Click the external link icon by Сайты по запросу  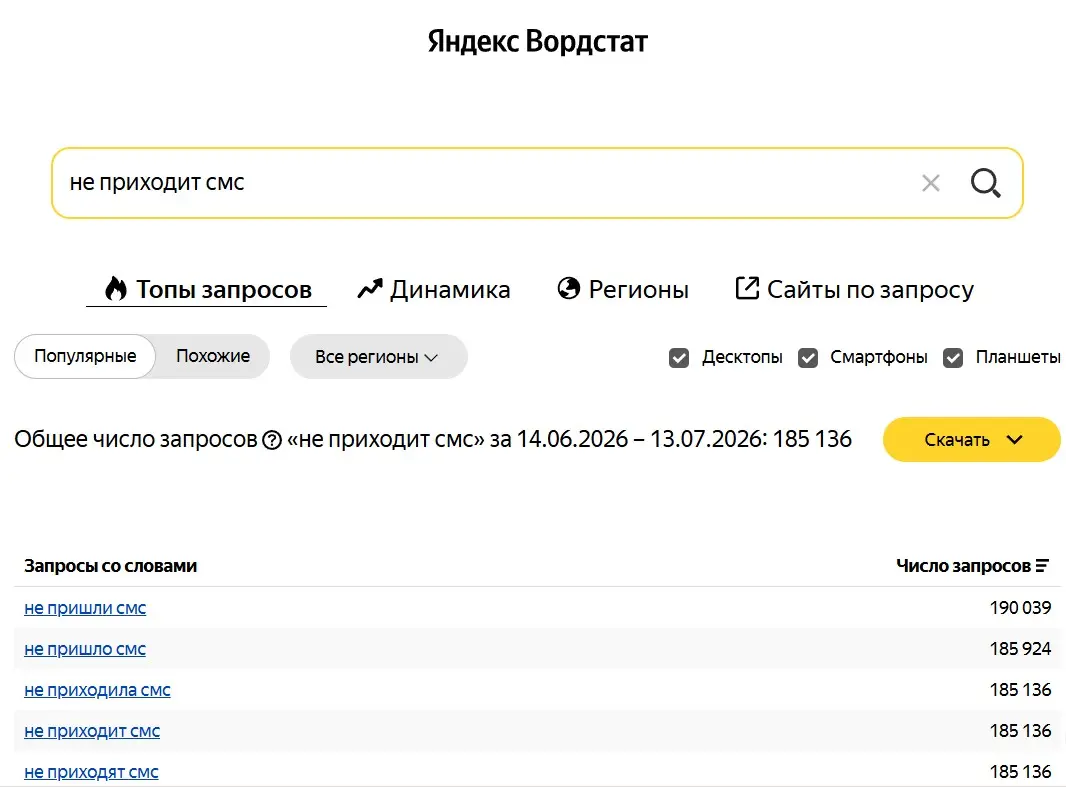click(747, 288)
